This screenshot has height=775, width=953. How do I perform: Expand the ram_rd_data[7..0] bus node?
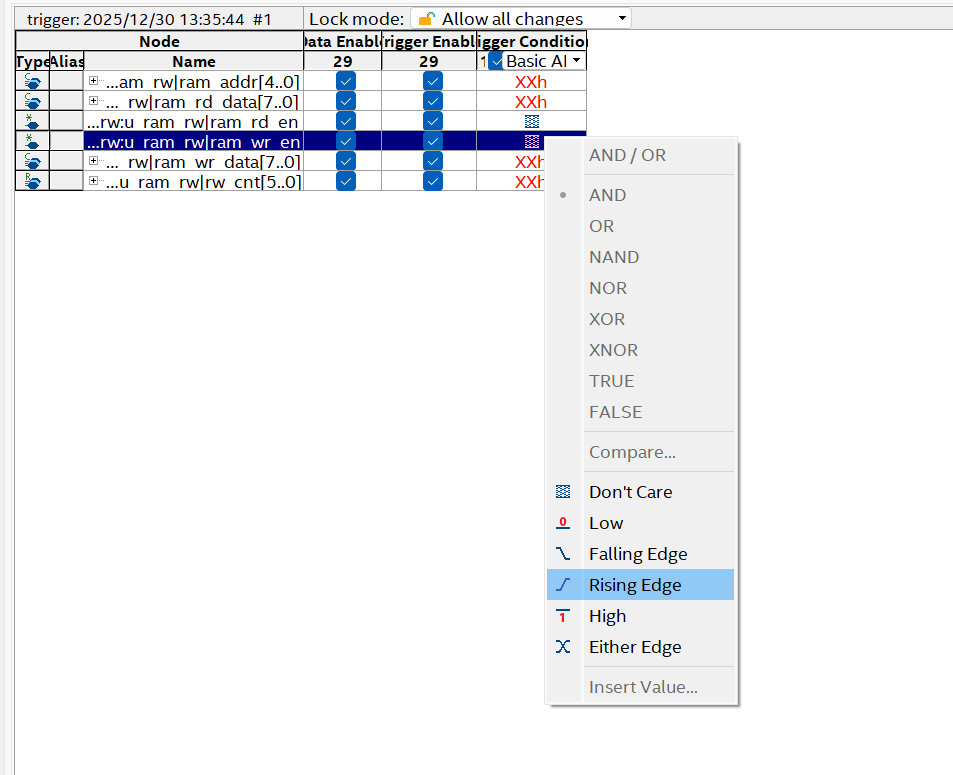93,101
